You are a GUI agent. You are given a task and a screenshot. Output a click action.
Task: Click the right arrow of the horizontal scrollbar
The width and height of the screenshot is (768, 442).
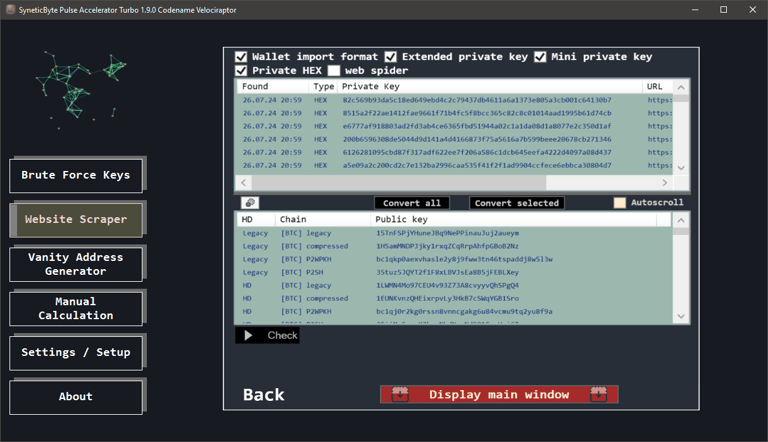(665, 182)
